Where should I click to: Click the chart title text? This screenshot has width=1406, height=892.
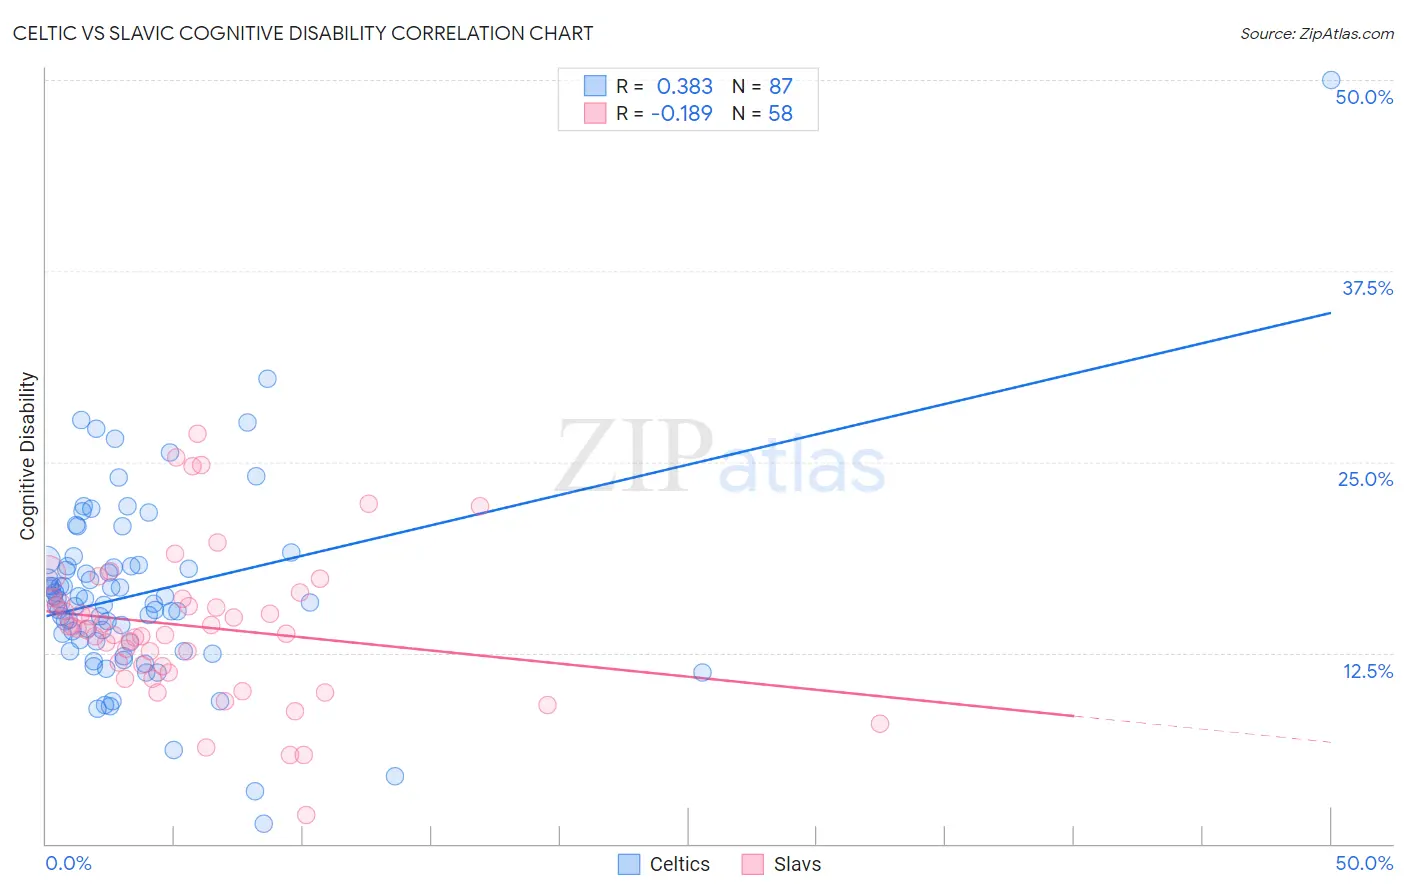(x=303, y=33)
